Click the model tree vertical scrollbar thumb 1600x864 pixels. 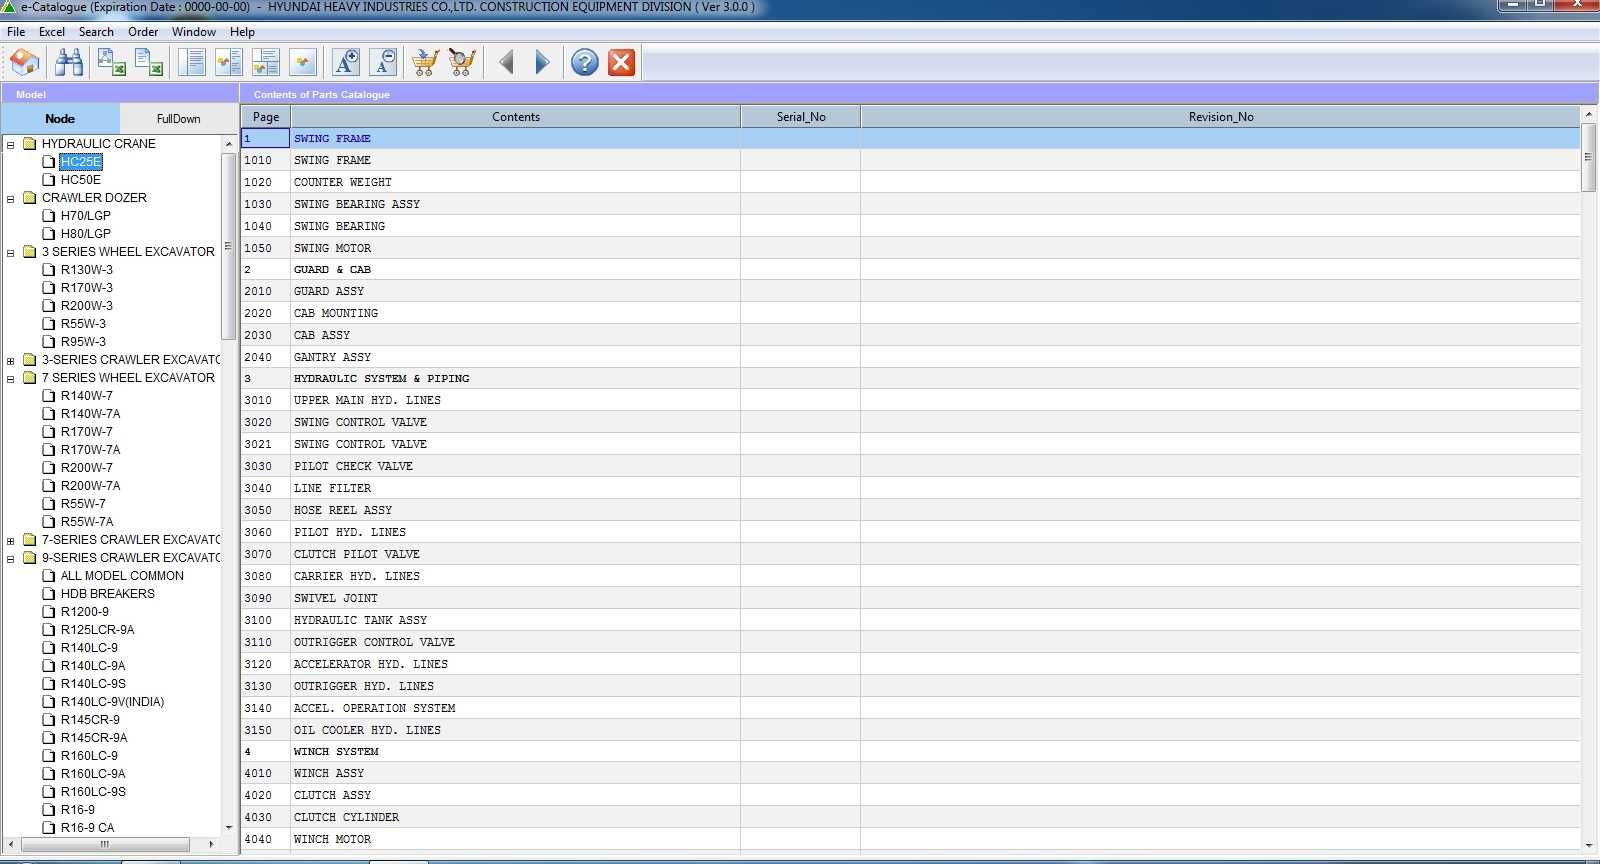pos(228,246)
